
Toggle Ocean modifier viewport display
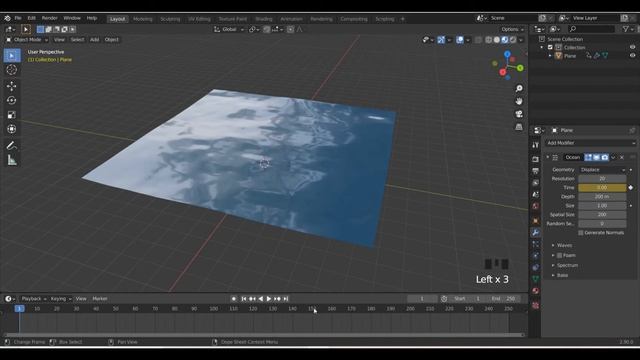point(596,158)
